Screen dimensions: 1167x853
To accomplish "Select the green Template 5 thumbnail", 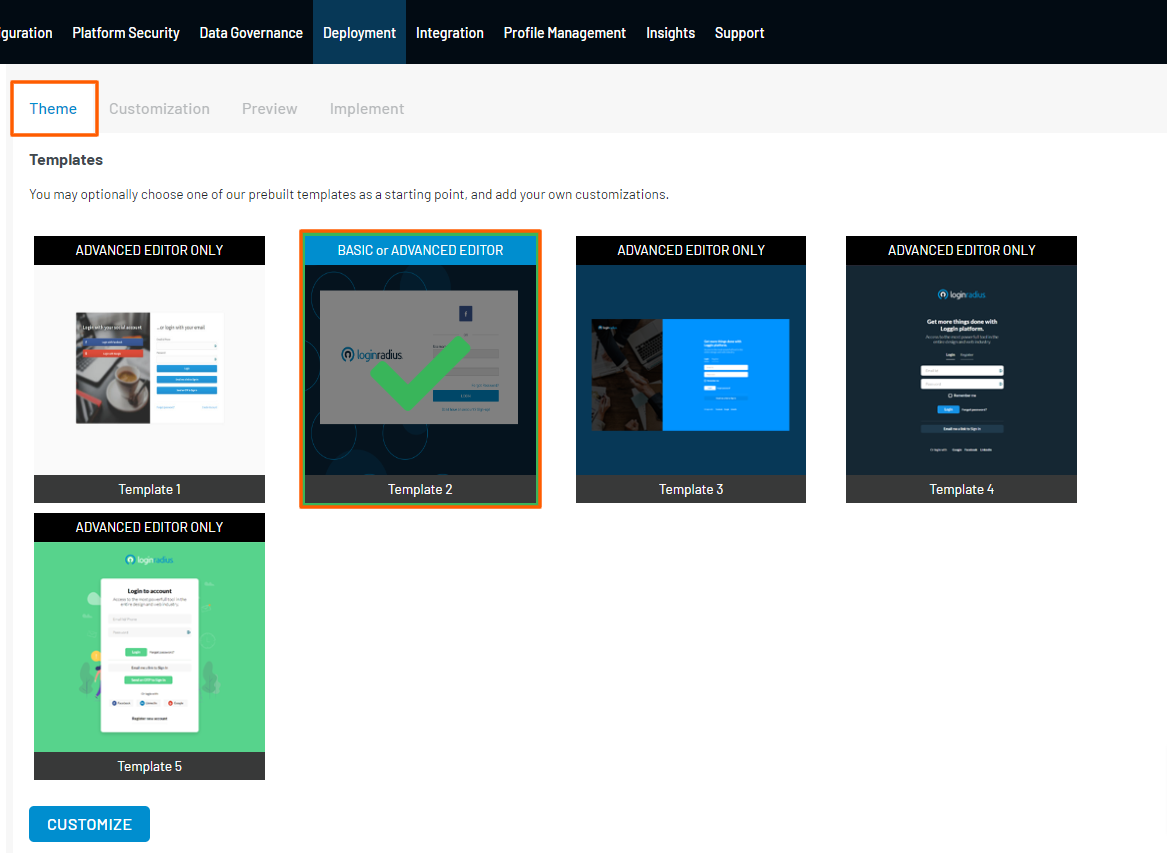I will point(149,646).
